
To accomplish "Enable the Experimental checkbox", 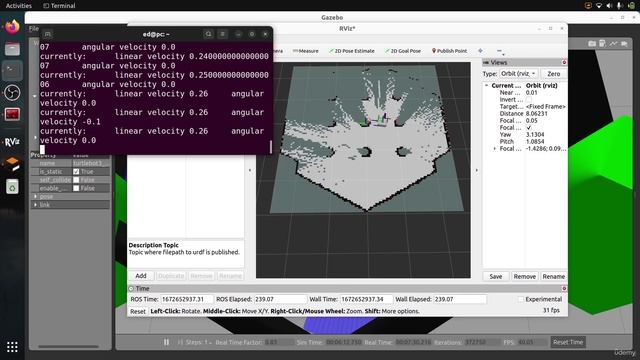I will 520,299.
